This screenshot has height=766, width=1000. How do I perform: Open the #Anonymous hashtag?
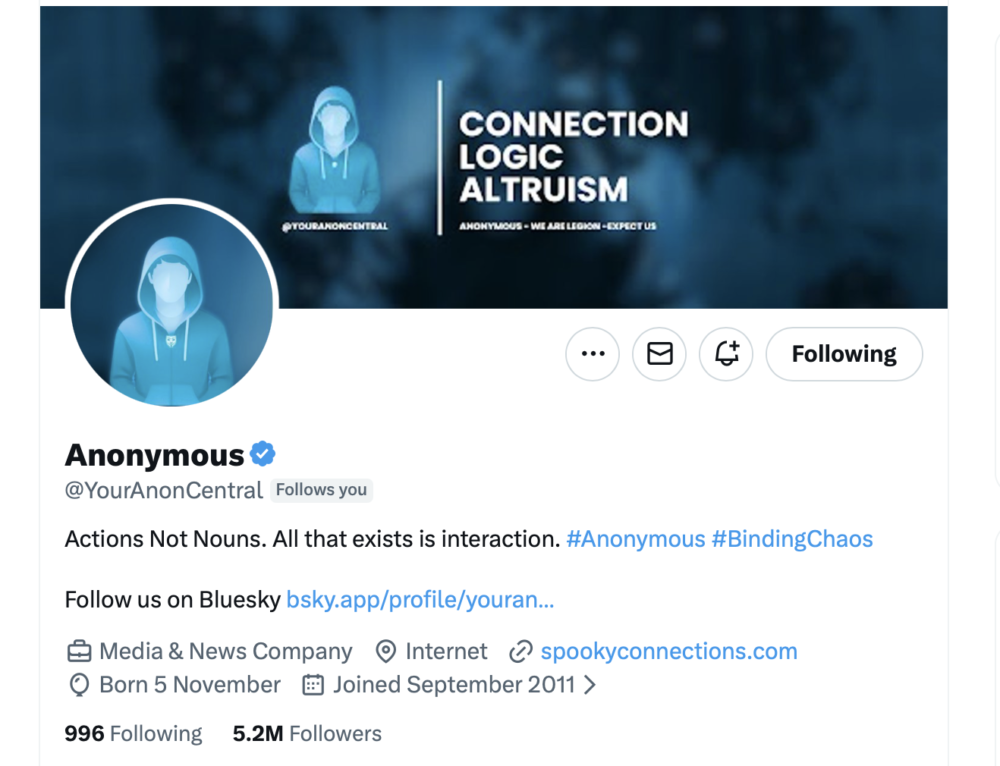pyautogui.click(x=635, y=539)
